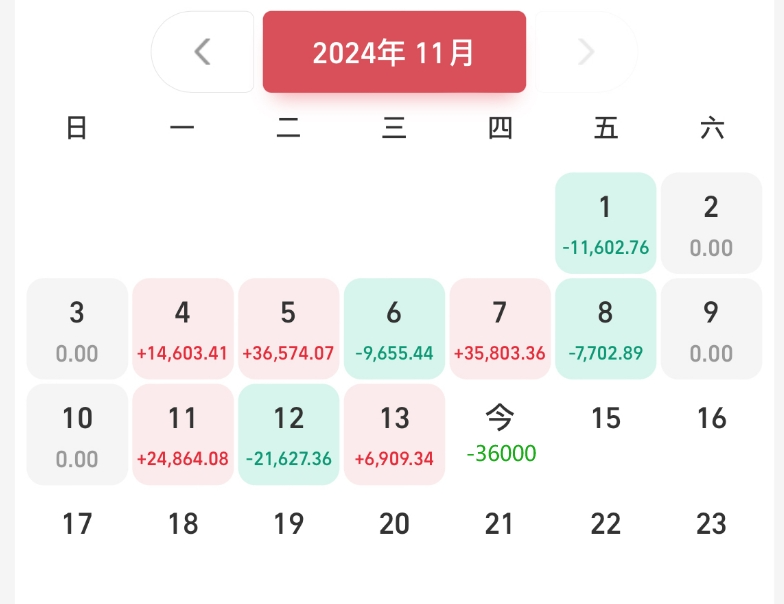Click the 六 Saturday column header

click(x=712, y=128)
